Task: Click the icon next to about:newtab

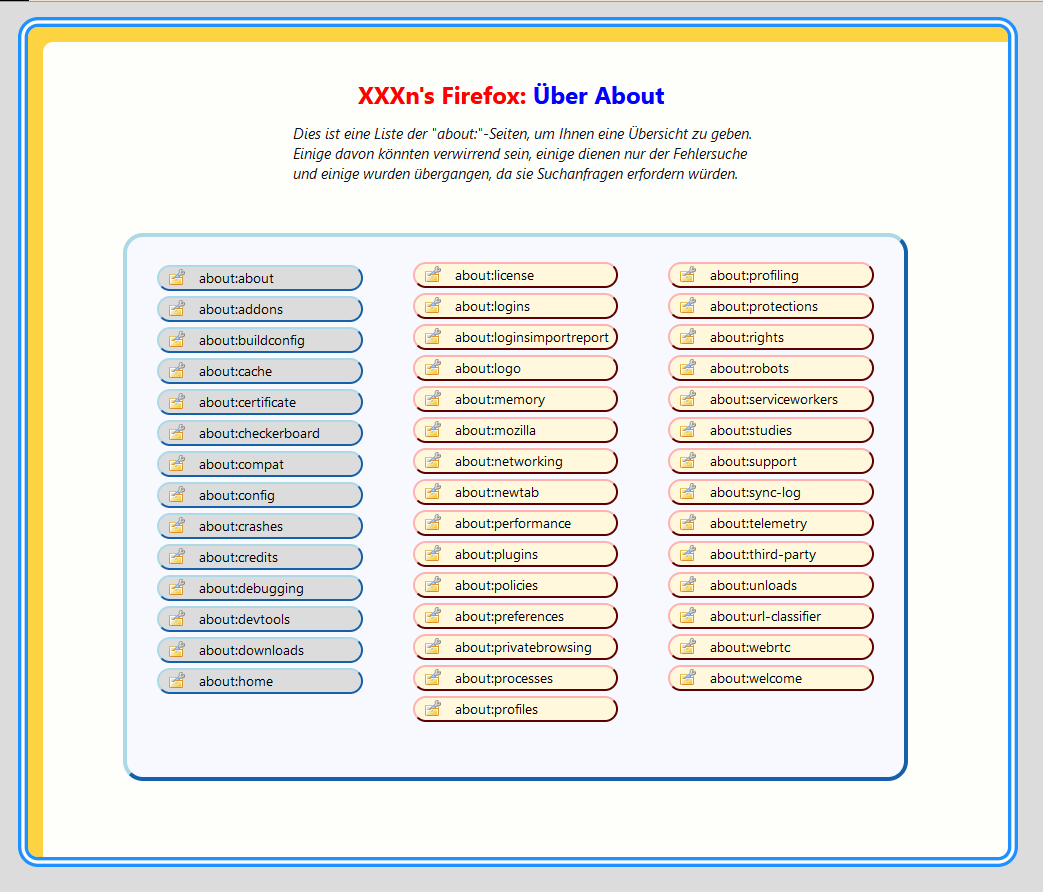Action: tap(432, 492)
